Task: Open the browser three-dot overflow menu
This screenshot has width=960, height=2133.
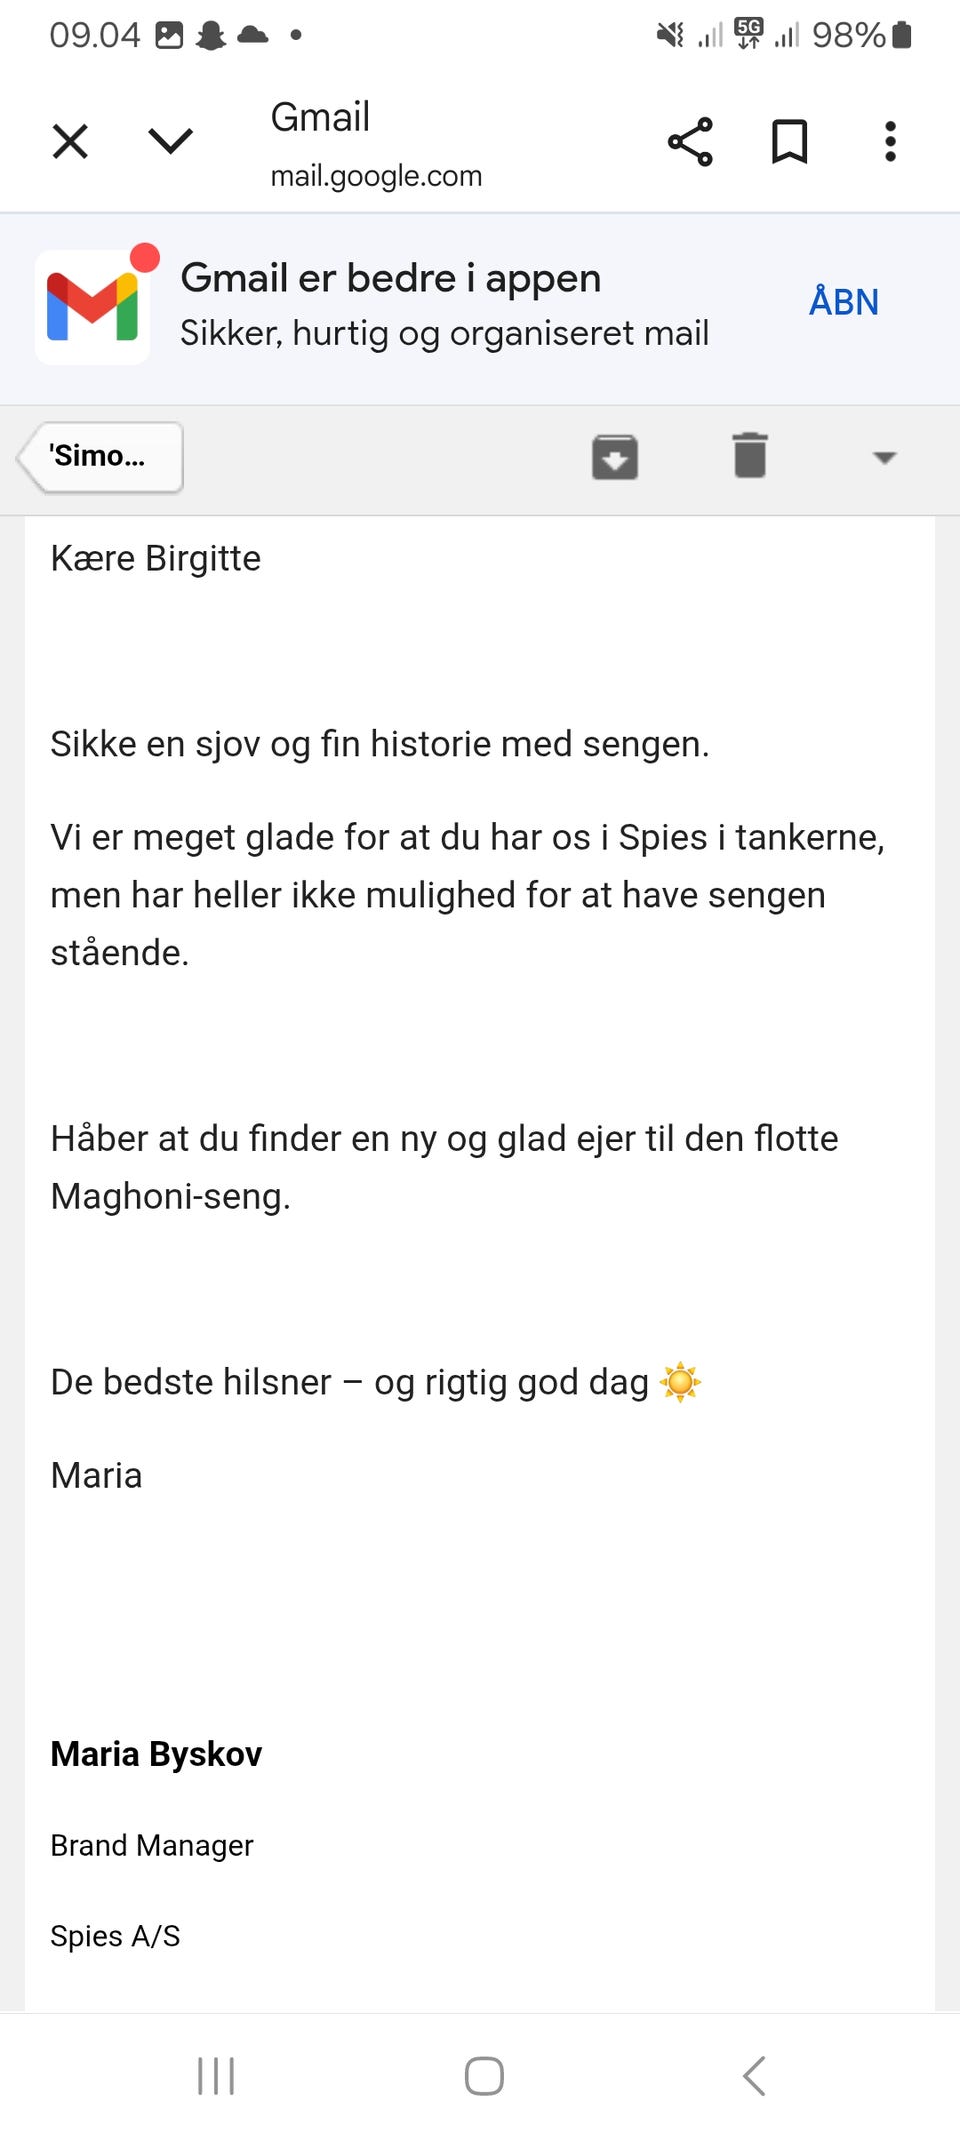Action: click(889, 140)
